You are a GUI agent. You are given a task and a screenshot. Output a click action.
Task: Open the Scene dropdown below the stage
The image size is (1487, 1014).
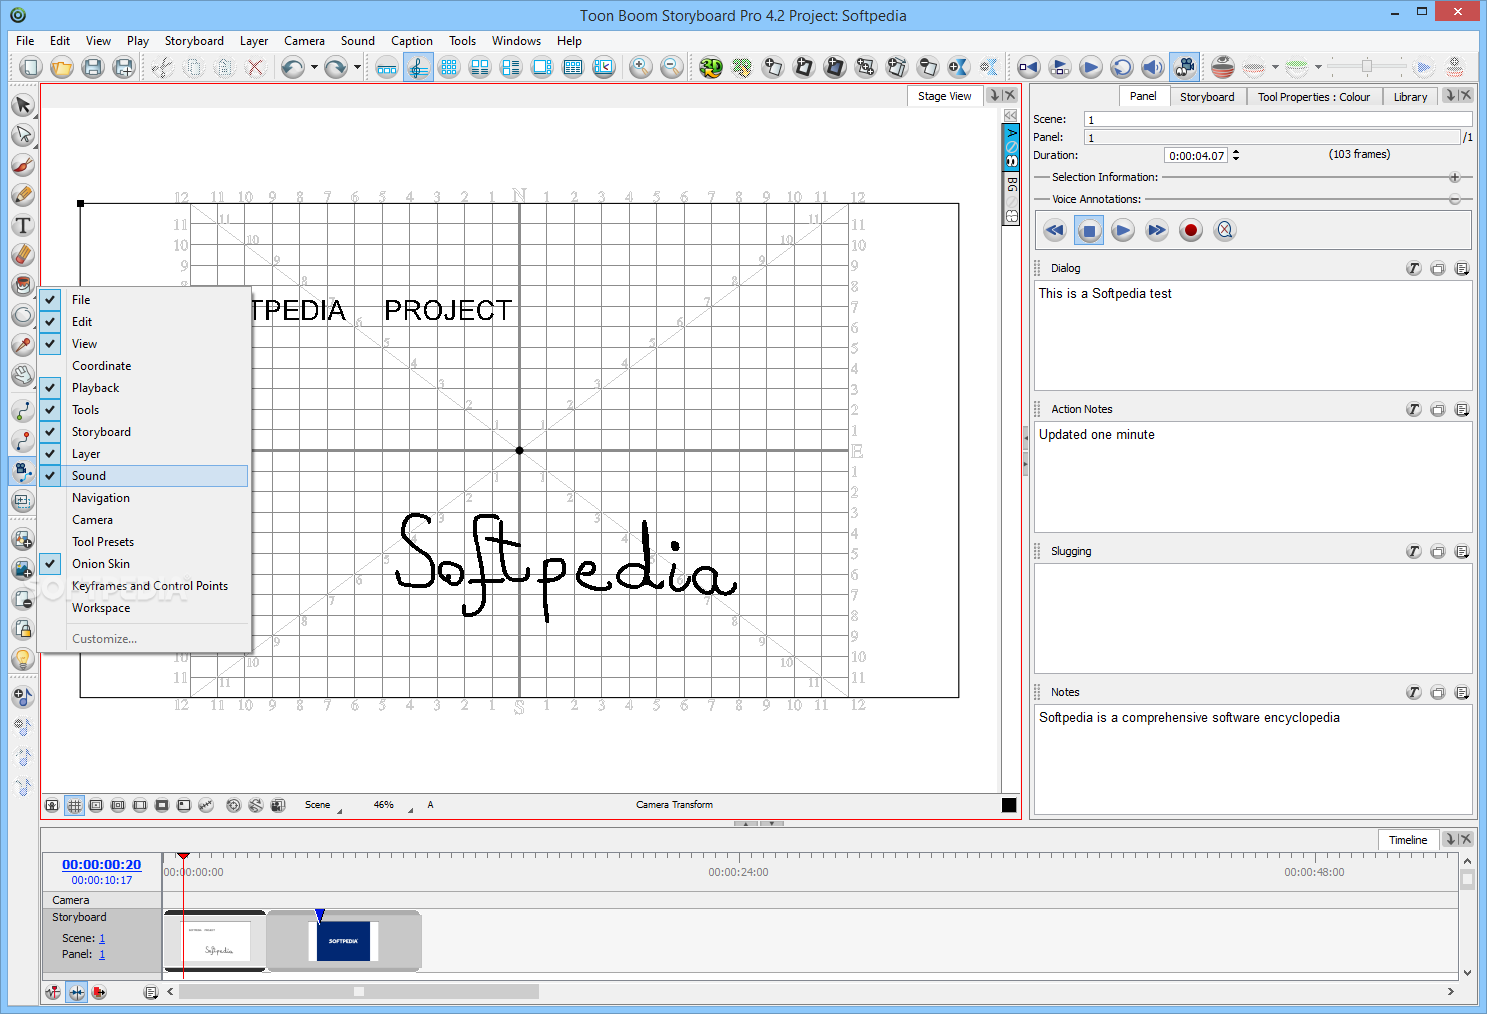tap(322, 805)
